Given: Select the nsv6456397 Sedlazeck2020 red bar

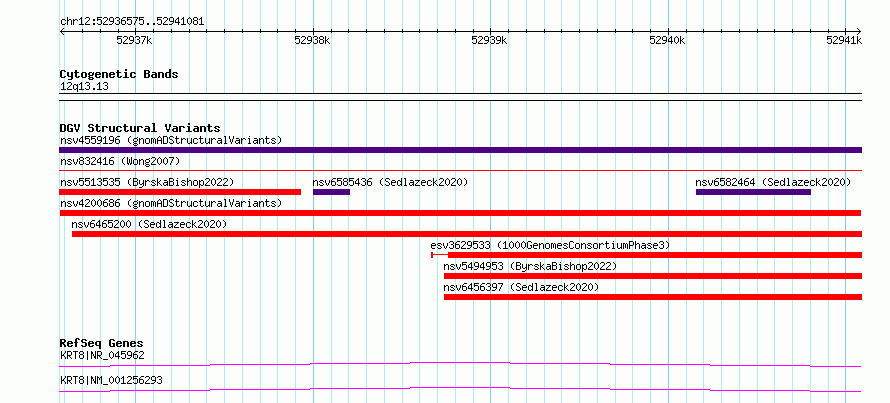Looking at the screenshot, I should 653,297.
